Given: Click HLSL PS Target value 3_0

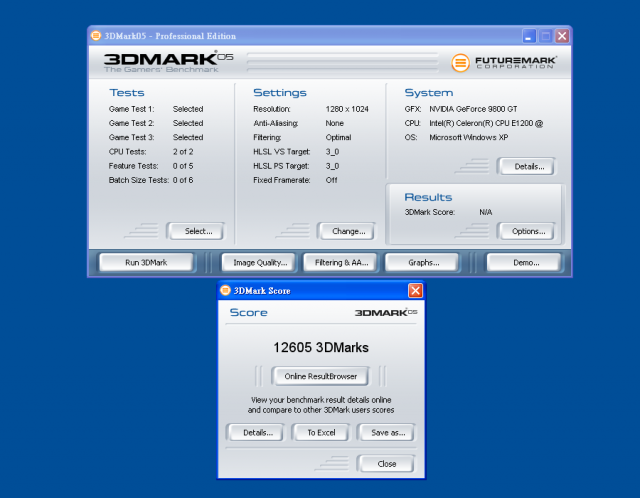Looking at the screenshot, I should point(332,166).
